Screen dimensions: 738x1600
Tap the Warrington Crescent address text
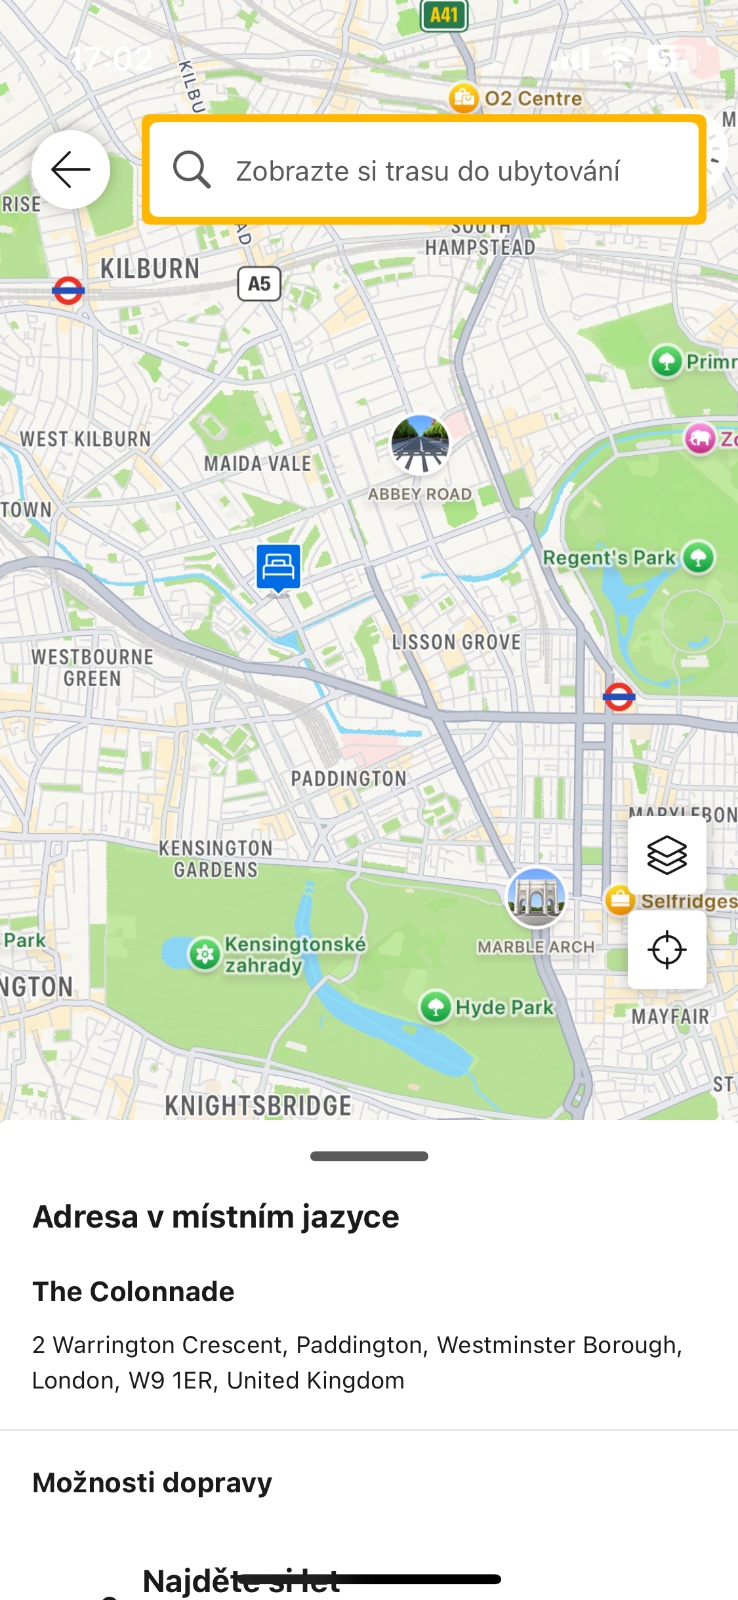(357, 1362)
